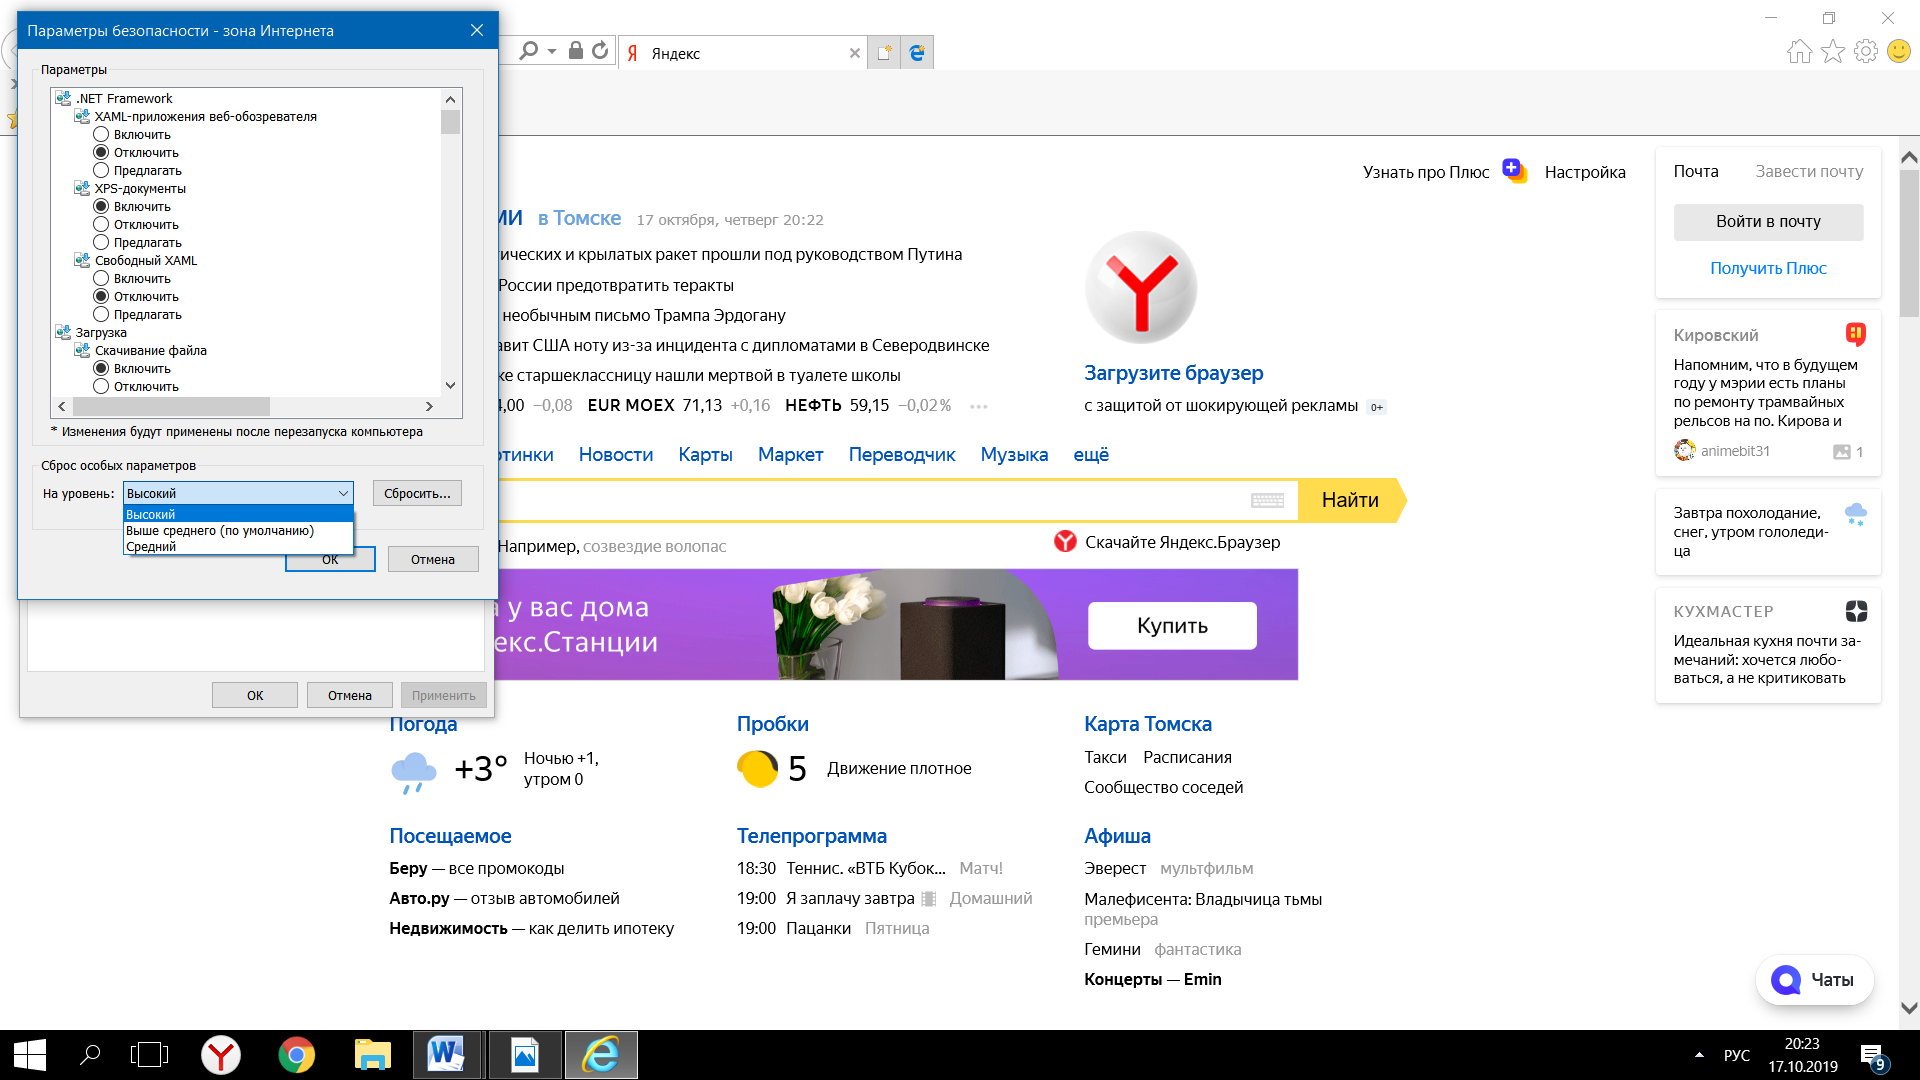Select Предлагать under XAML-приложения веб-обозревателя
The image size is (1920, 1080).
pos(101,170)
